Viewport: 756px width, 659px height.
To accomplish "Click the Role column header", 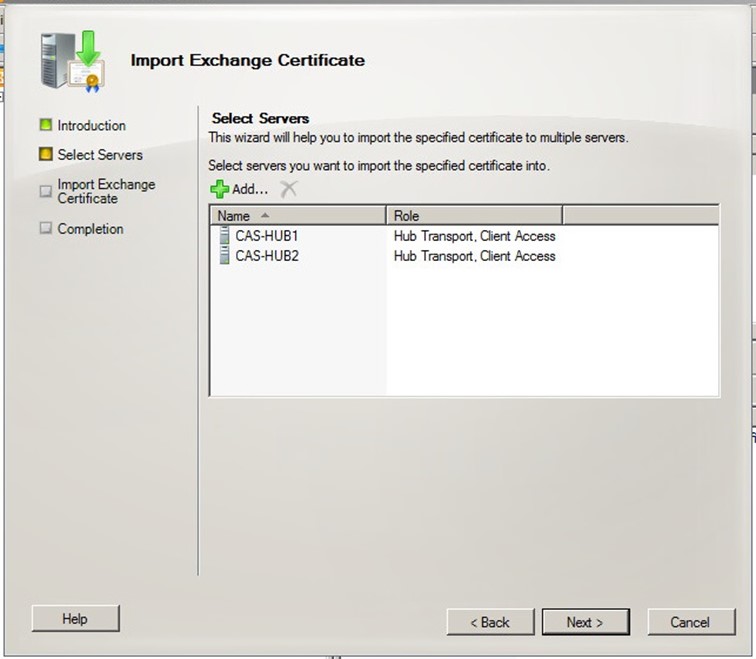I will 474,215.
